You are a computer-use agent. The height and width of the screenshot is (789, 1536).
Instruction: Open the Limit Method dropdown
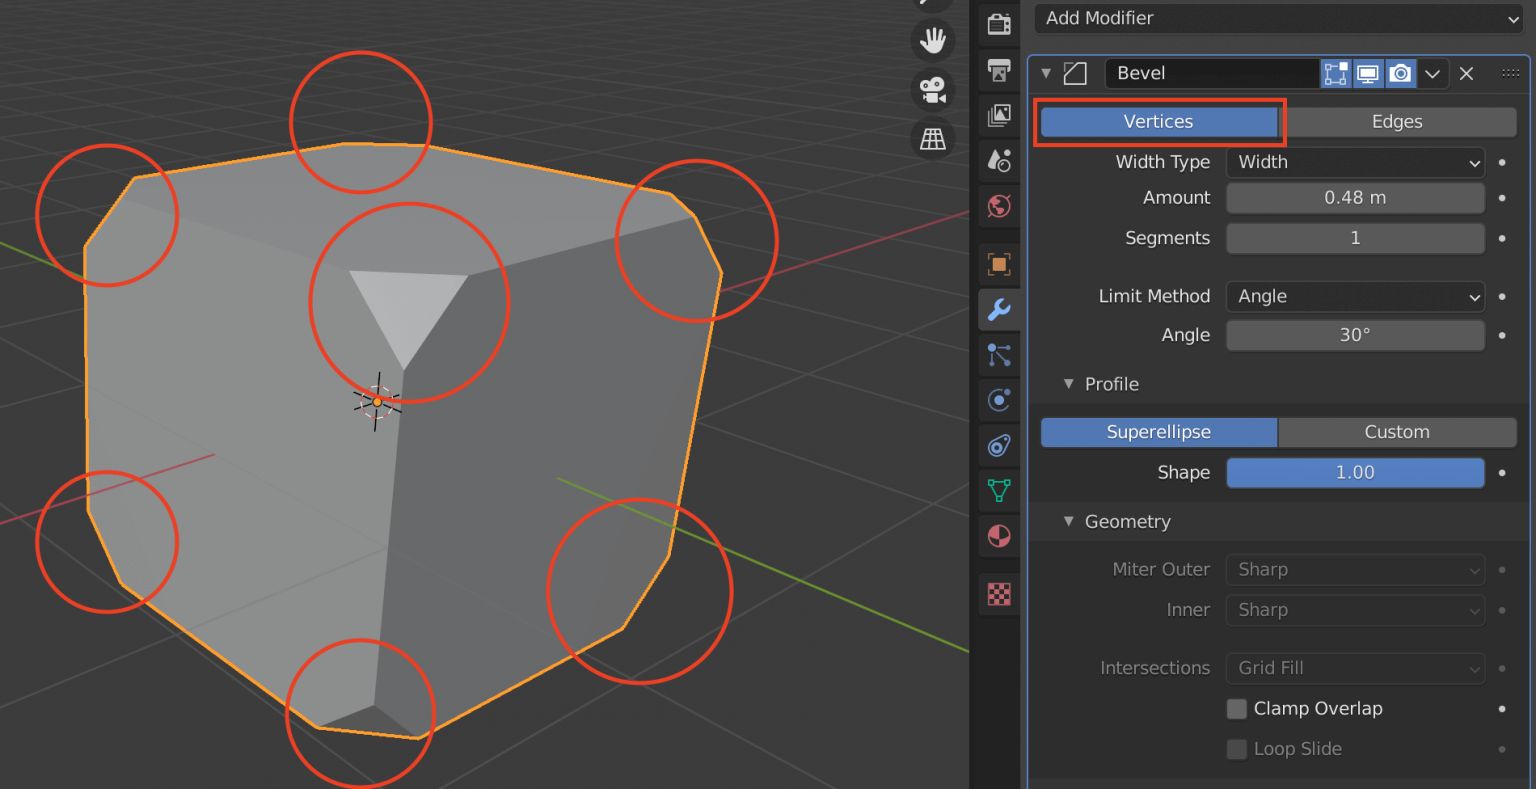click(1355, 296)
